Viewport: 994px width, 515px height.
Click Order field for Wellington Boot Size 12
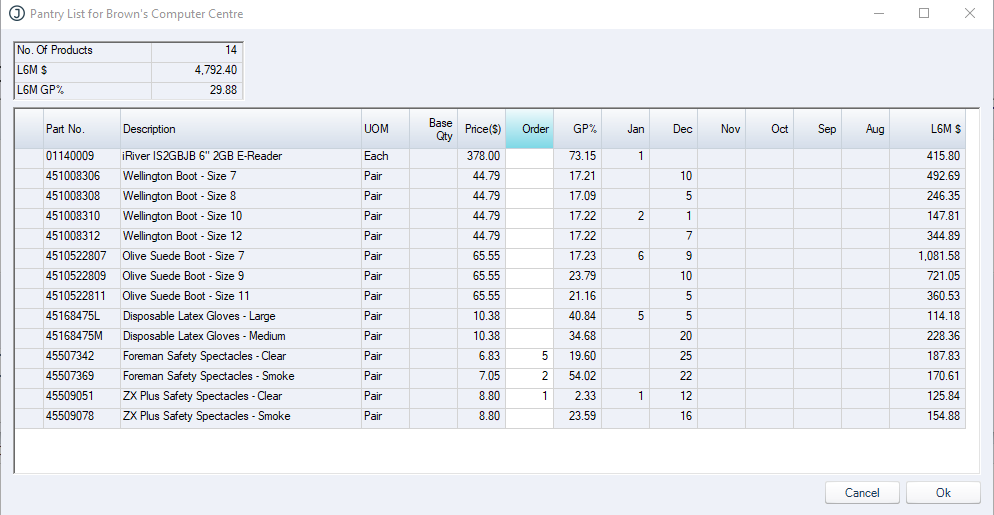pyautogui.click(x=530, y=236)
